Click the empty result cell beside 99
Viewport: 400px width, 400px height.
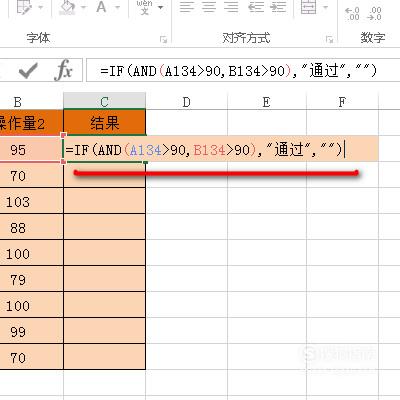click(104, 331)
